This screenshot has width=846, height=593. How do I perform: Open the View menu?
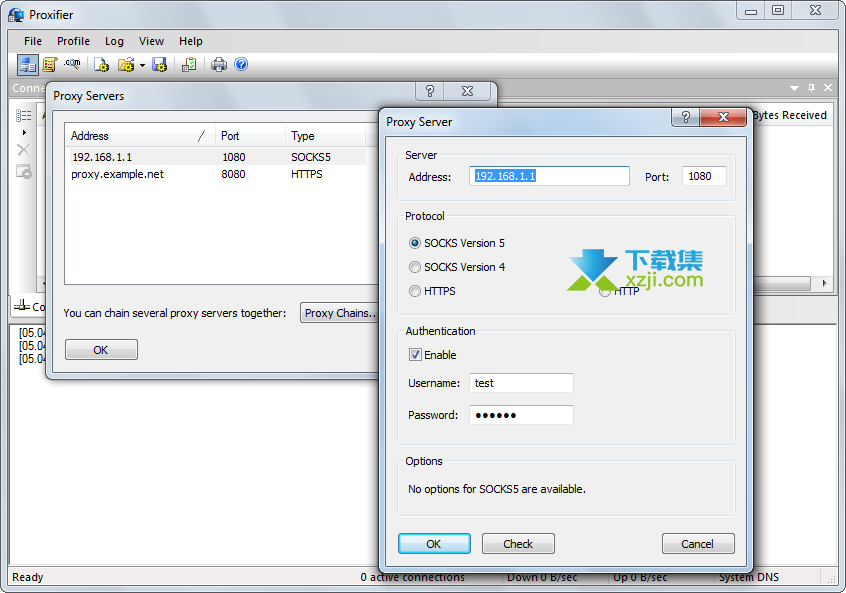click(151, 41)
